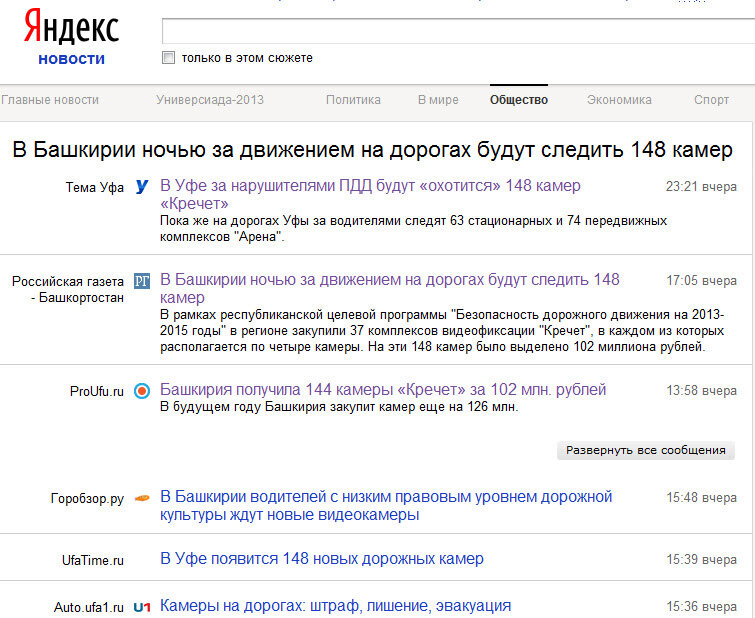The width and height of the screenshot is (755, 618).
Task: Click the Российская газета РГ icon
Action: click(x=142, y=281)
